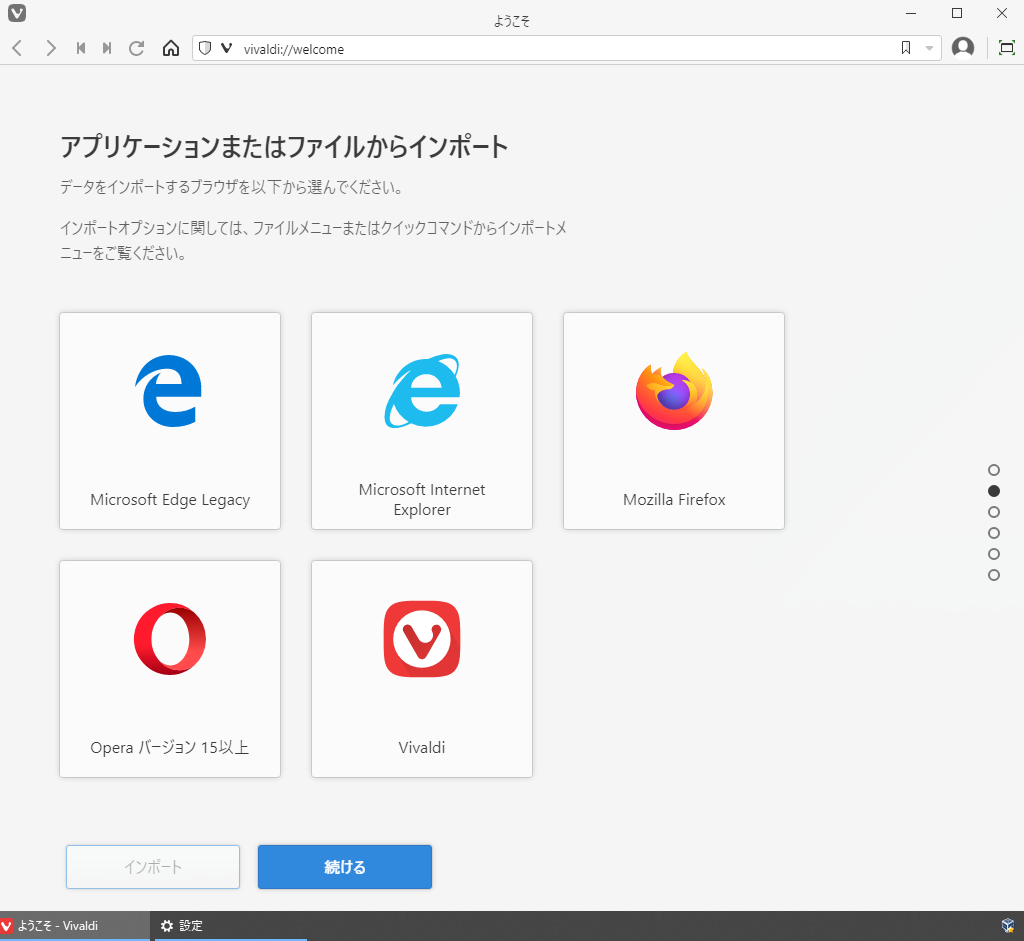Click the Vivaldi menu logo button

(16, 13)
